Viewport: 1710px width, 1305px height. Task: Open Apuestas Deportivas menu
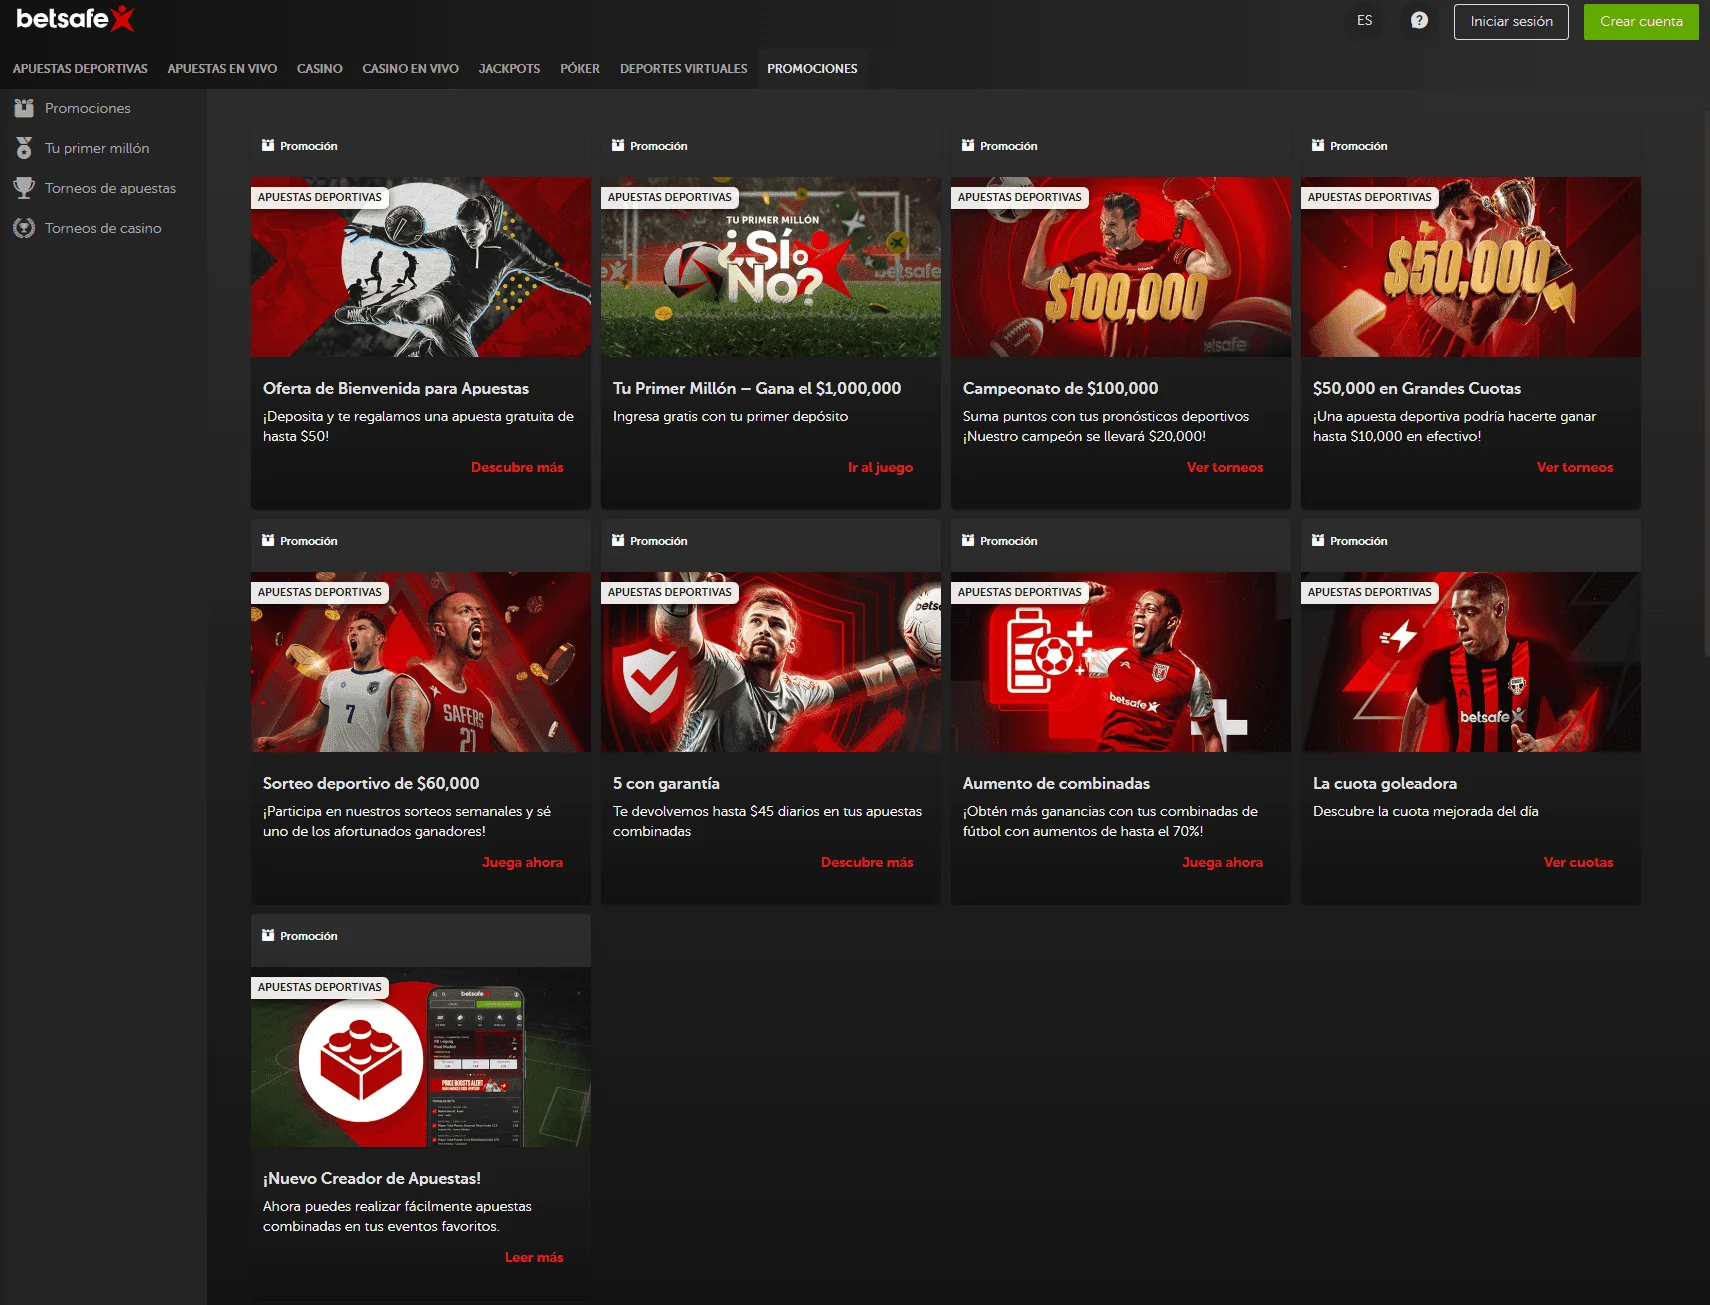[x=80, y=69]
